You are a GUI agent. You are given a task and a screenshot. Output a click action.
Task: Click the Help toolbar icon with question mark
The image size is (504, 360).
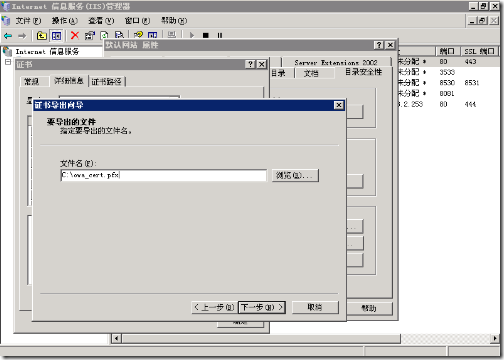[138, 35]
